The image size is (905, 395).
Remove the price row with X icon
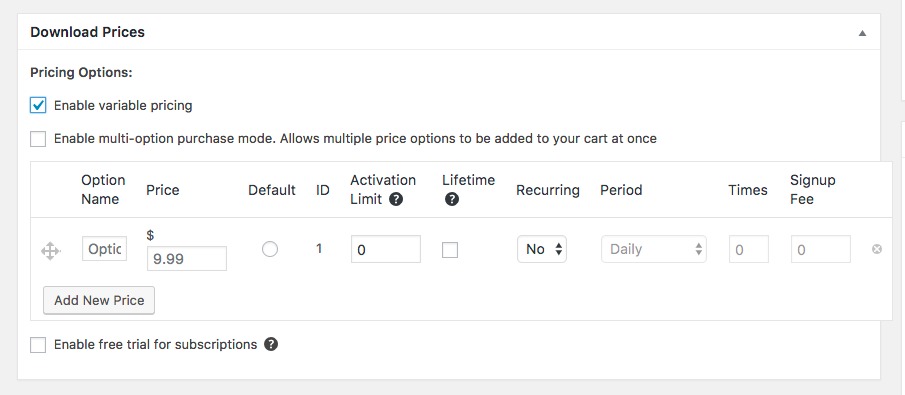[x=877, y=249]
